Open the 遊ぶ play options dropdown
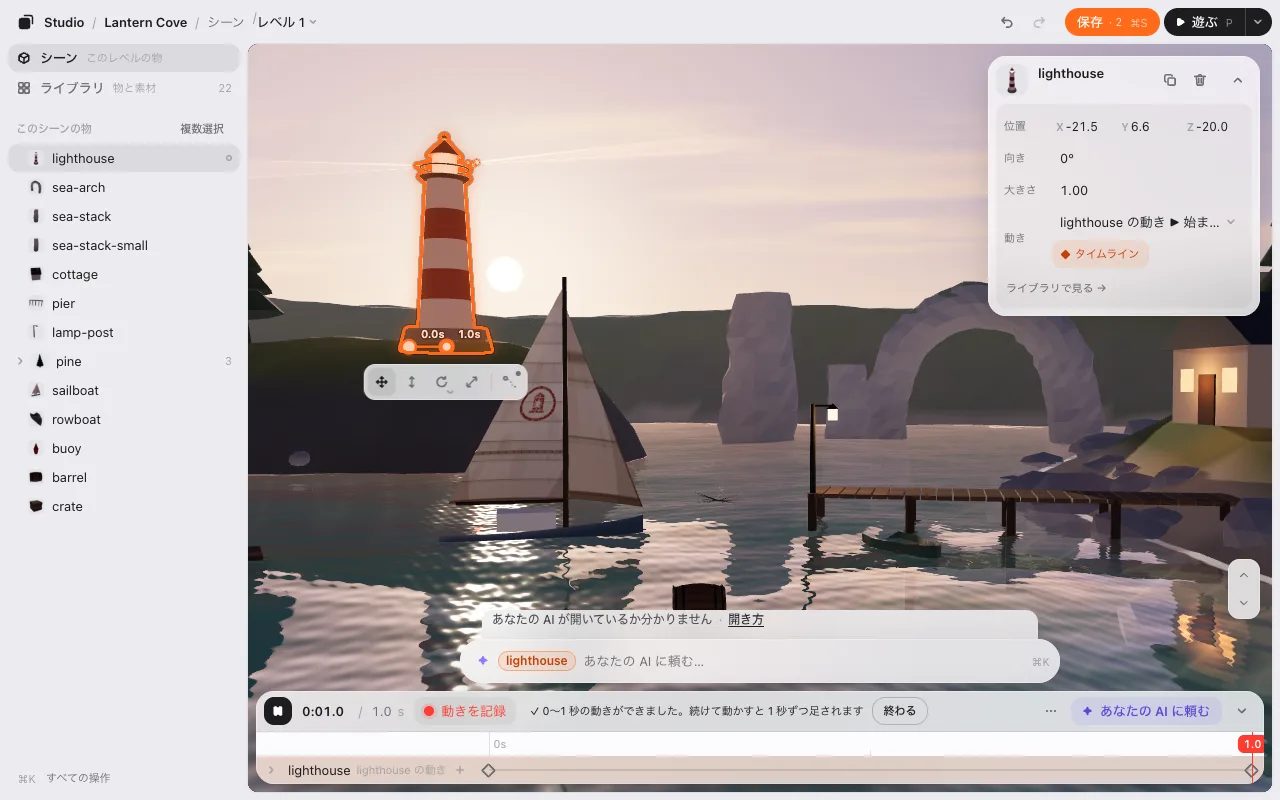The height and width of the screenshot is (800, 1280). click(x=1257, y=22)
